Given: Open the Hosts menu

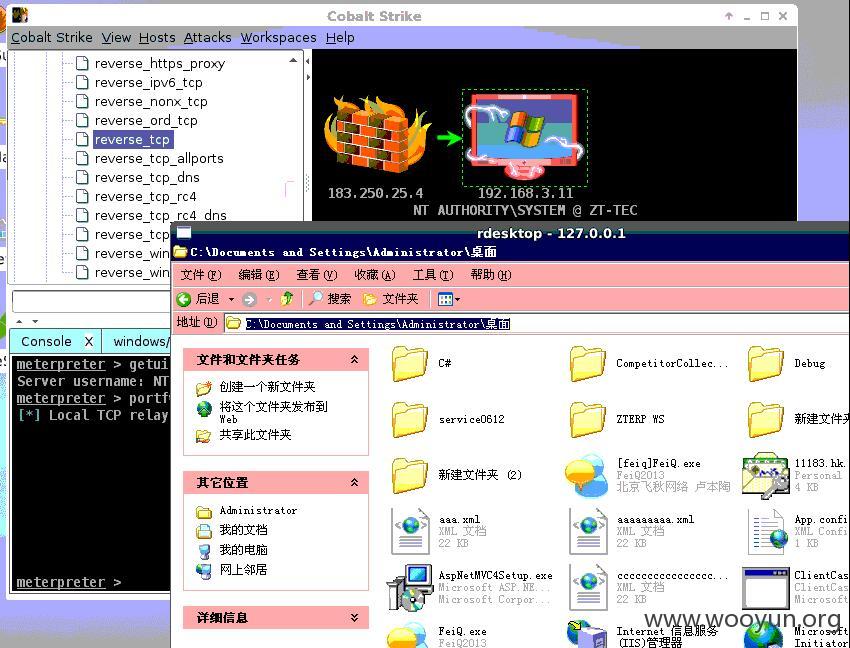Looking at the screenshot, I should 157,37.
